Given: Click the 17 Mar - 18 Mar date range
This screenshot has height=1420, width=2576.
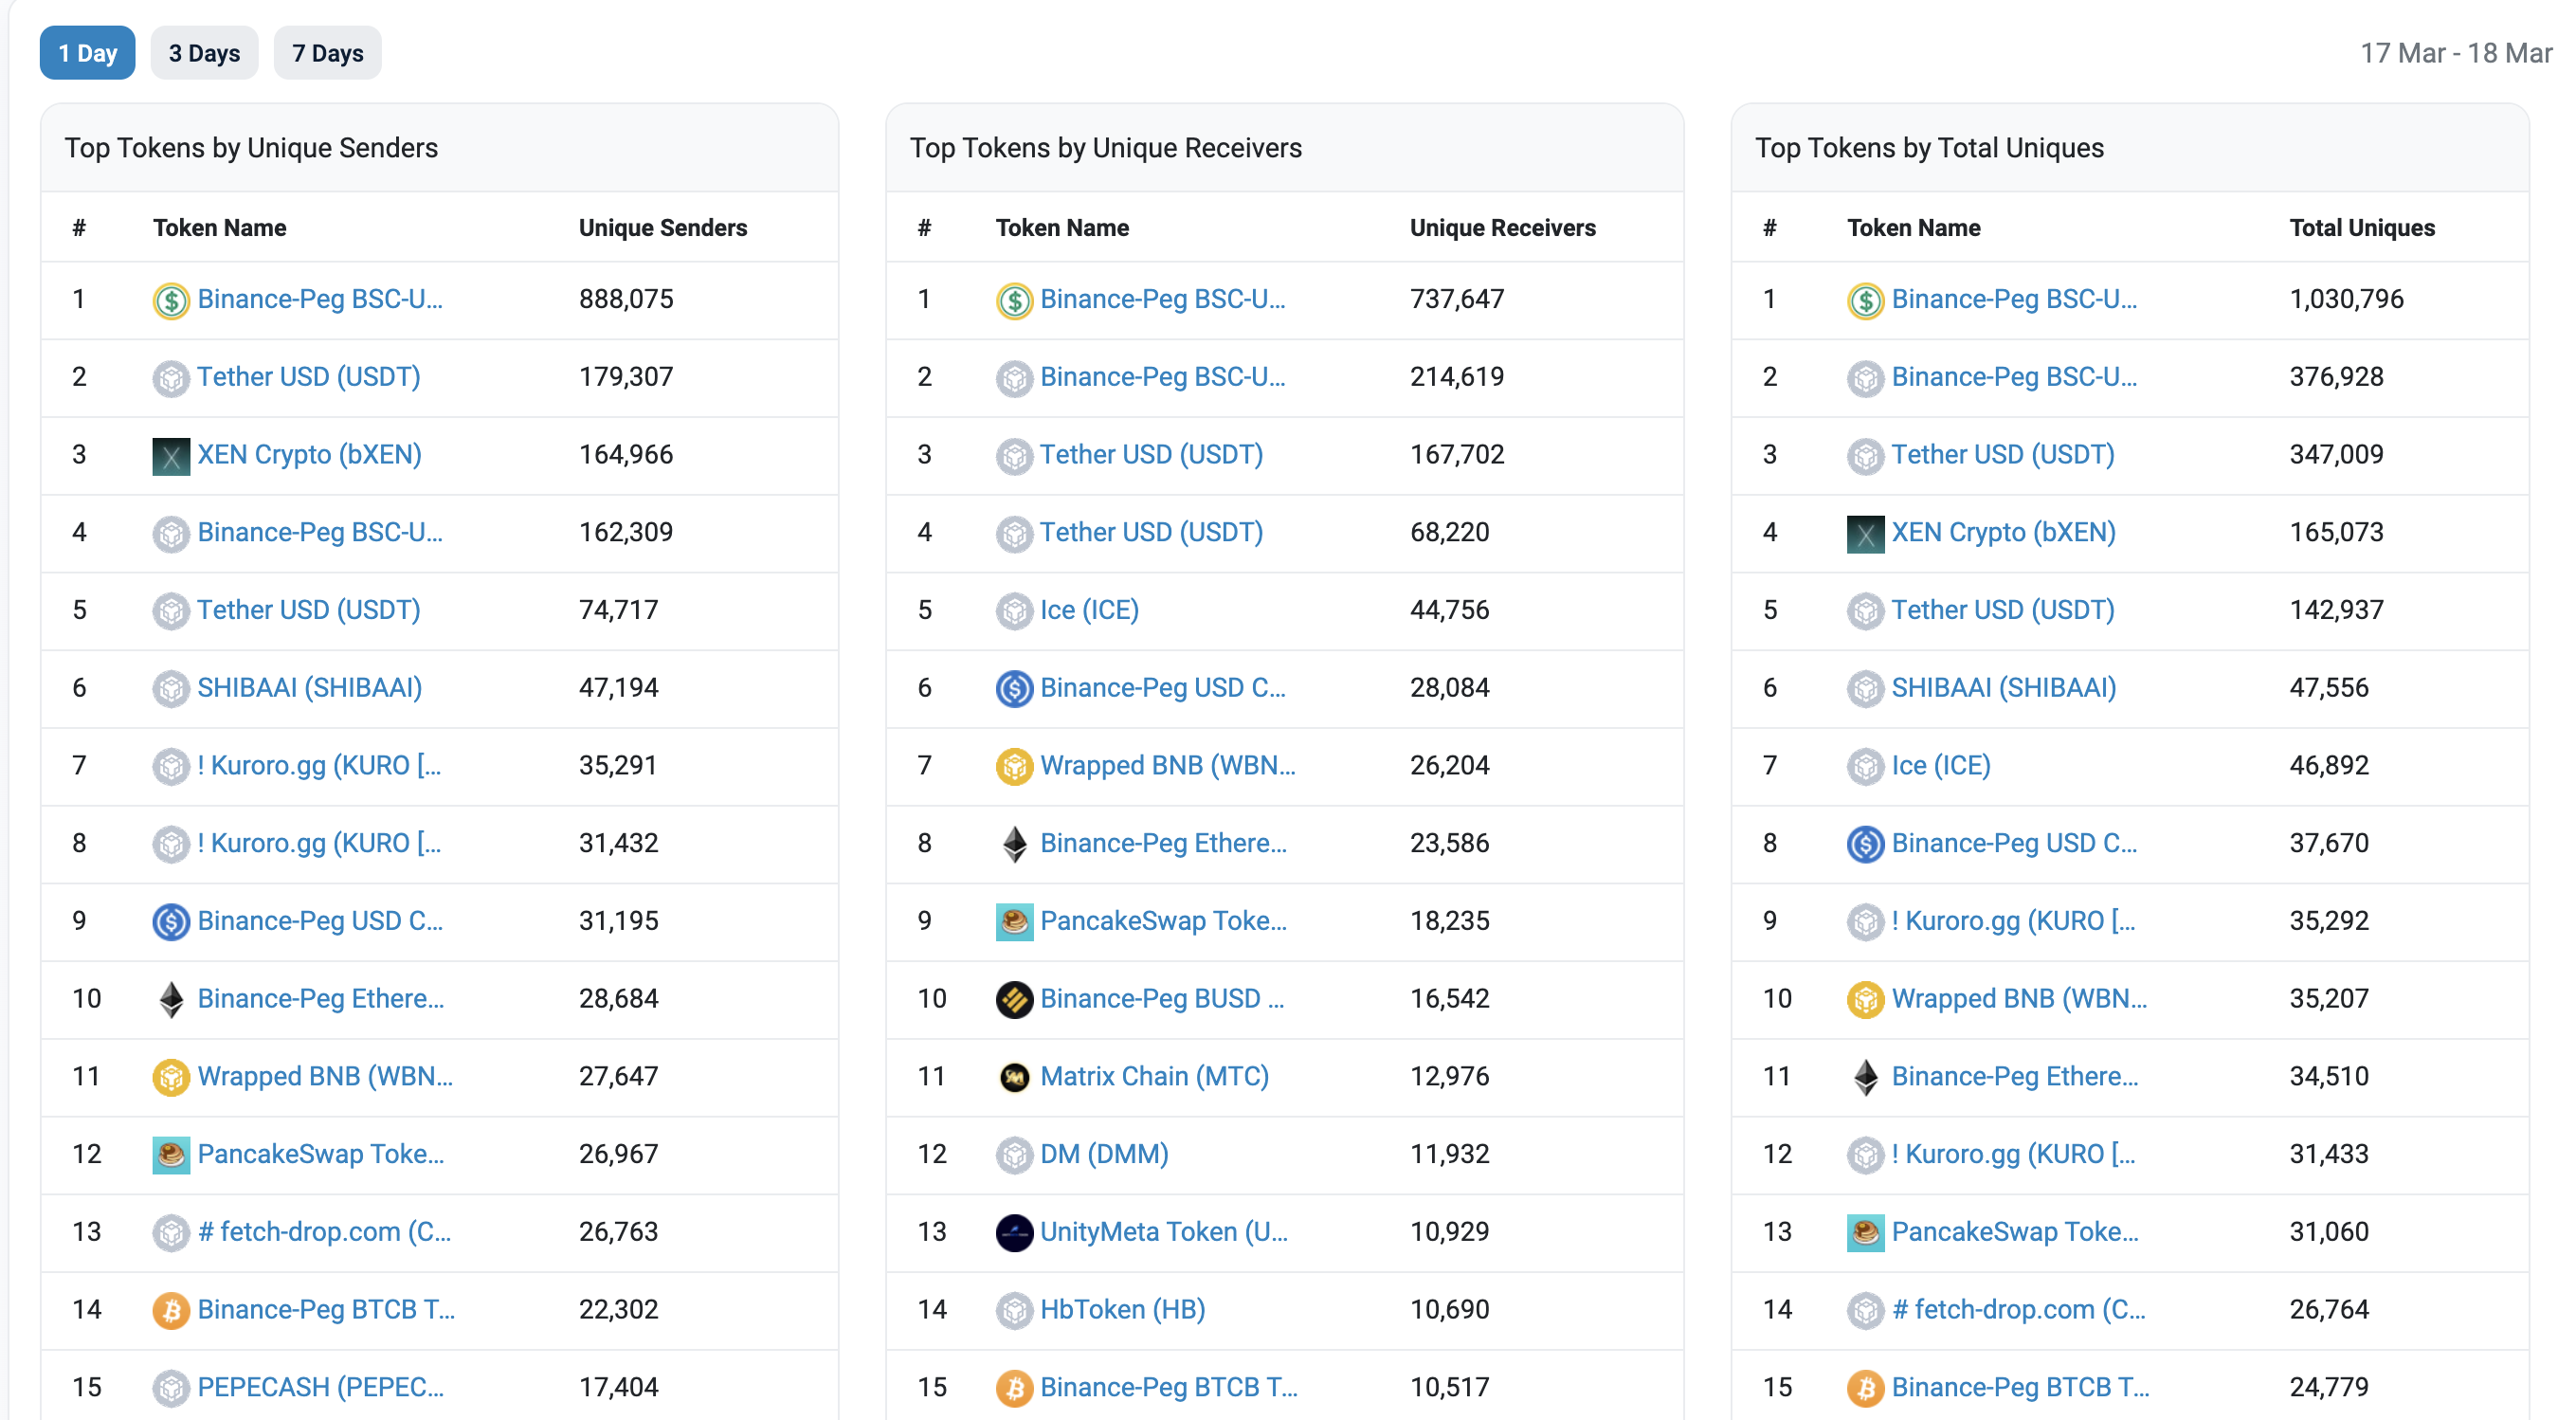Looking at the screenshot, I should click(x=2455, y=53).
